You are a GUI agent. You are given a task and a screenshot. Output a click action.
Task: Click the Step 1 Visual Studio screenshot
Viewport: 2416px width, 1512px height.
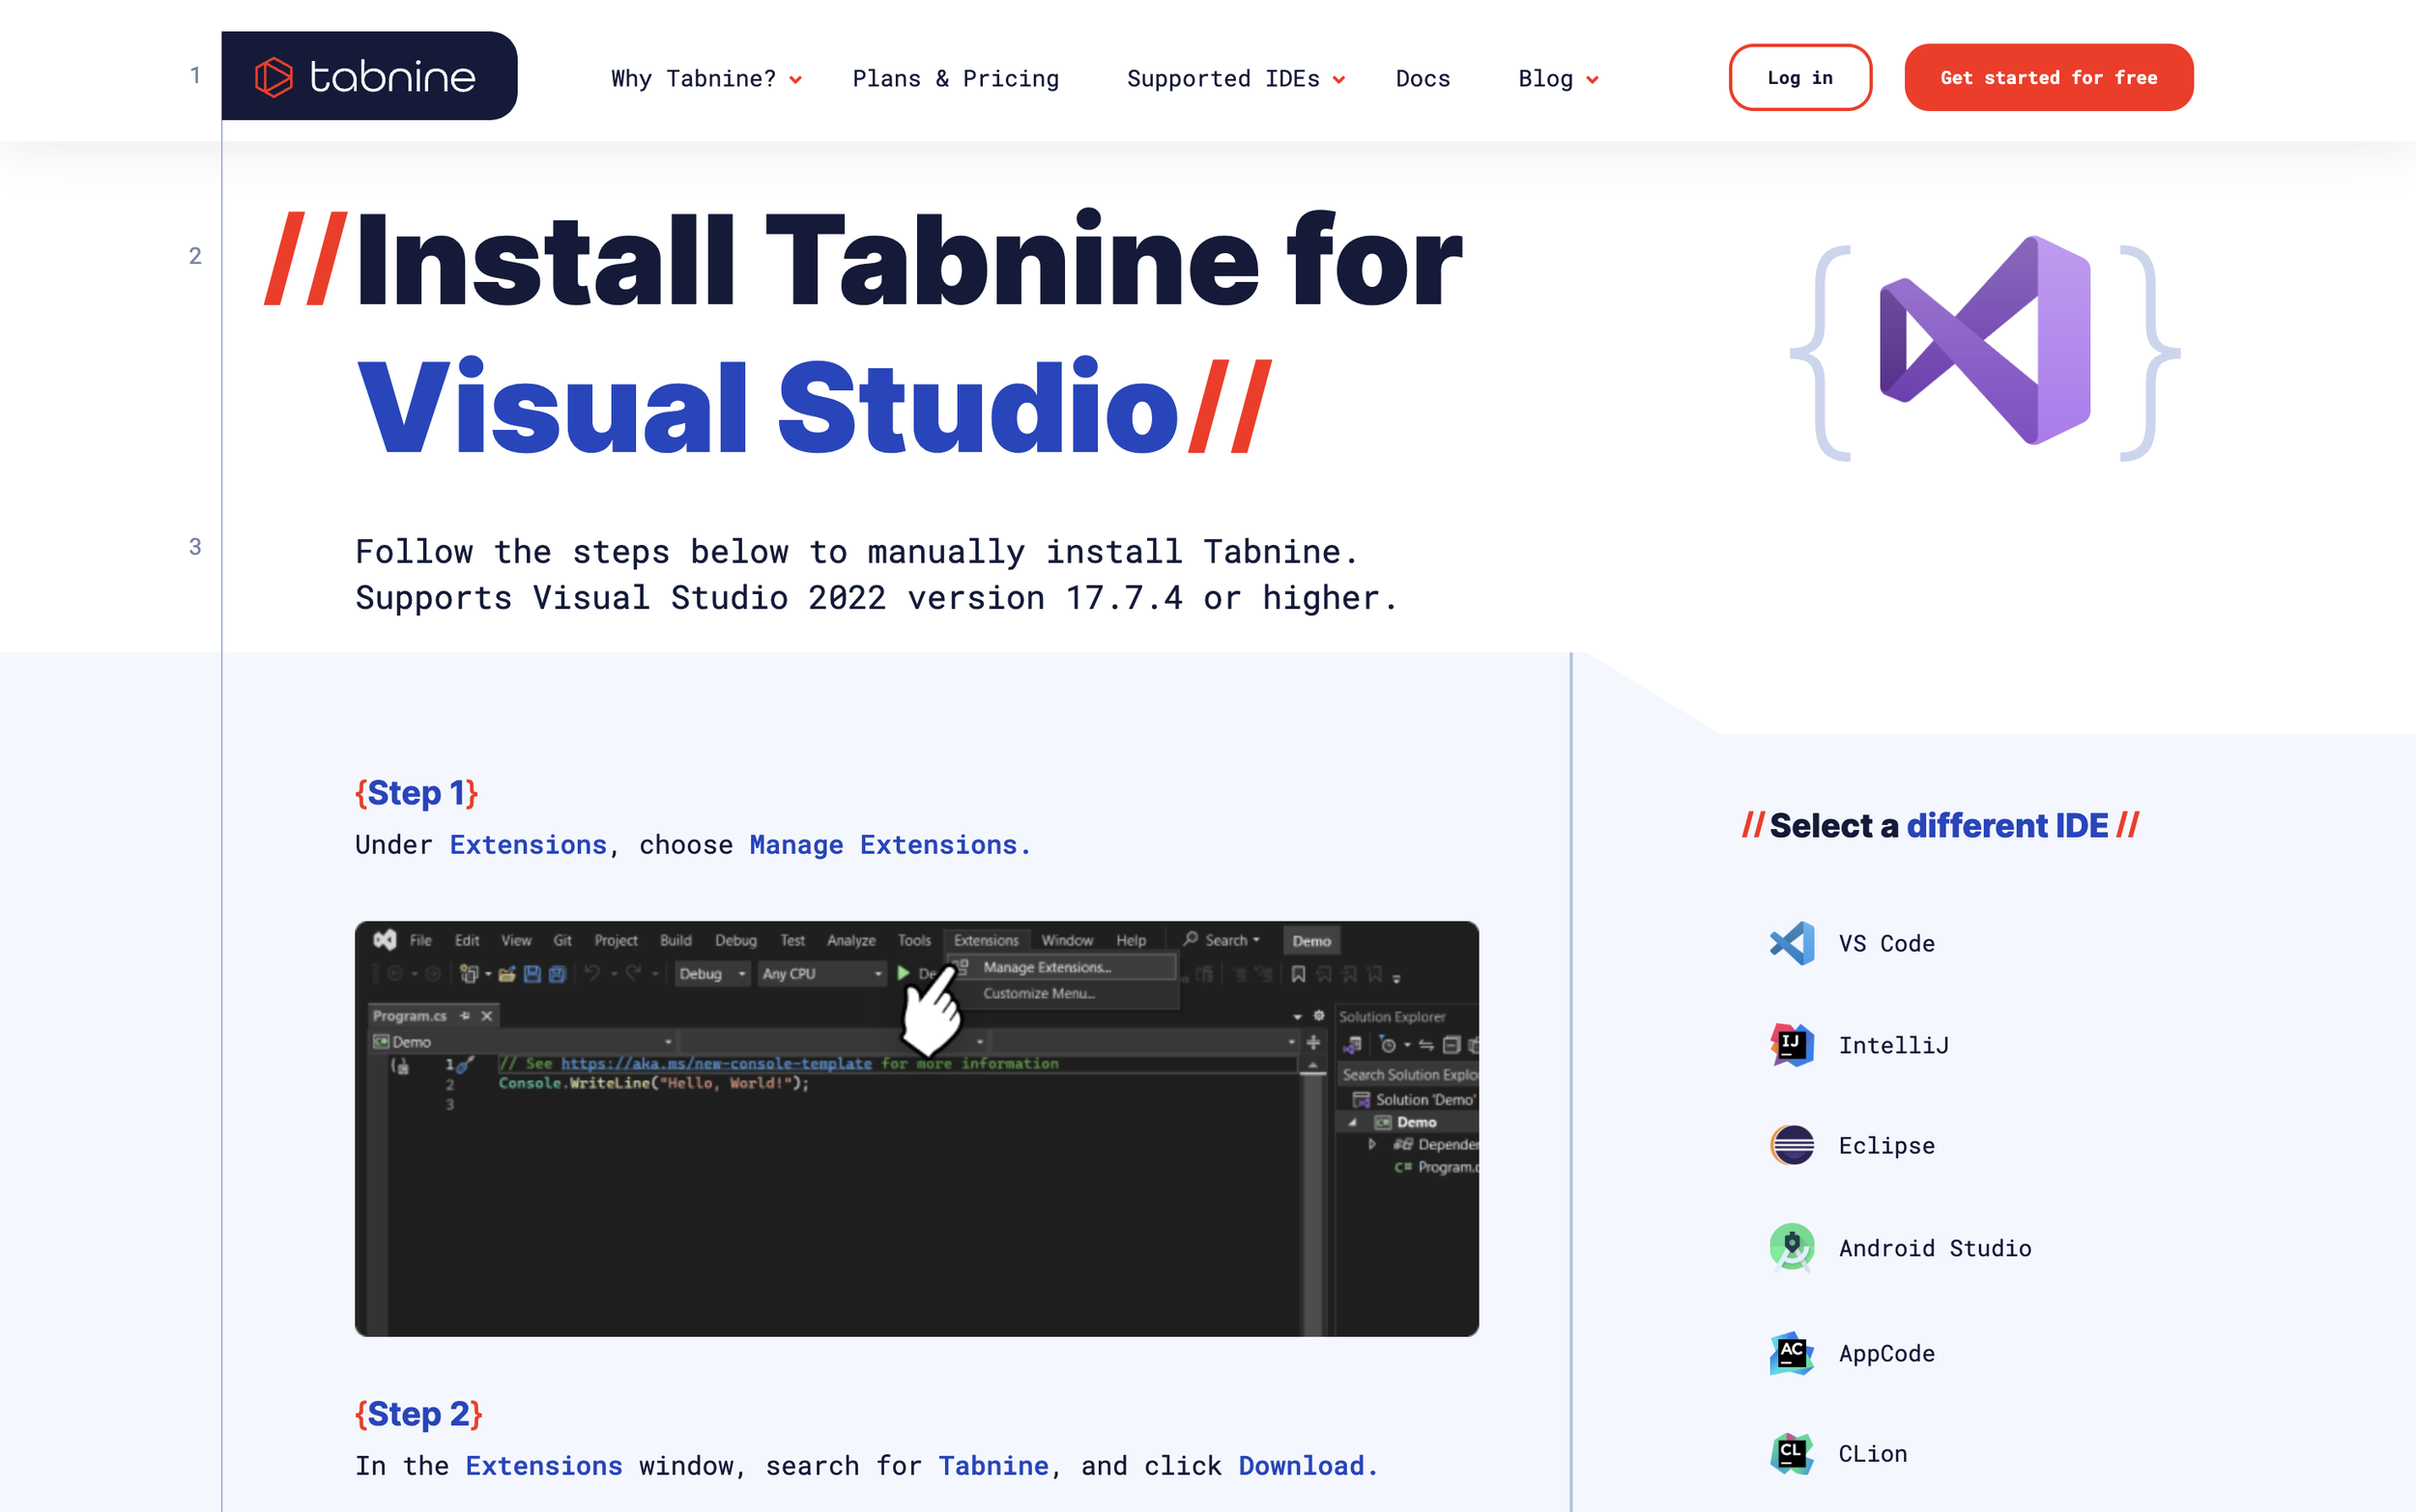click(916, 1128)
